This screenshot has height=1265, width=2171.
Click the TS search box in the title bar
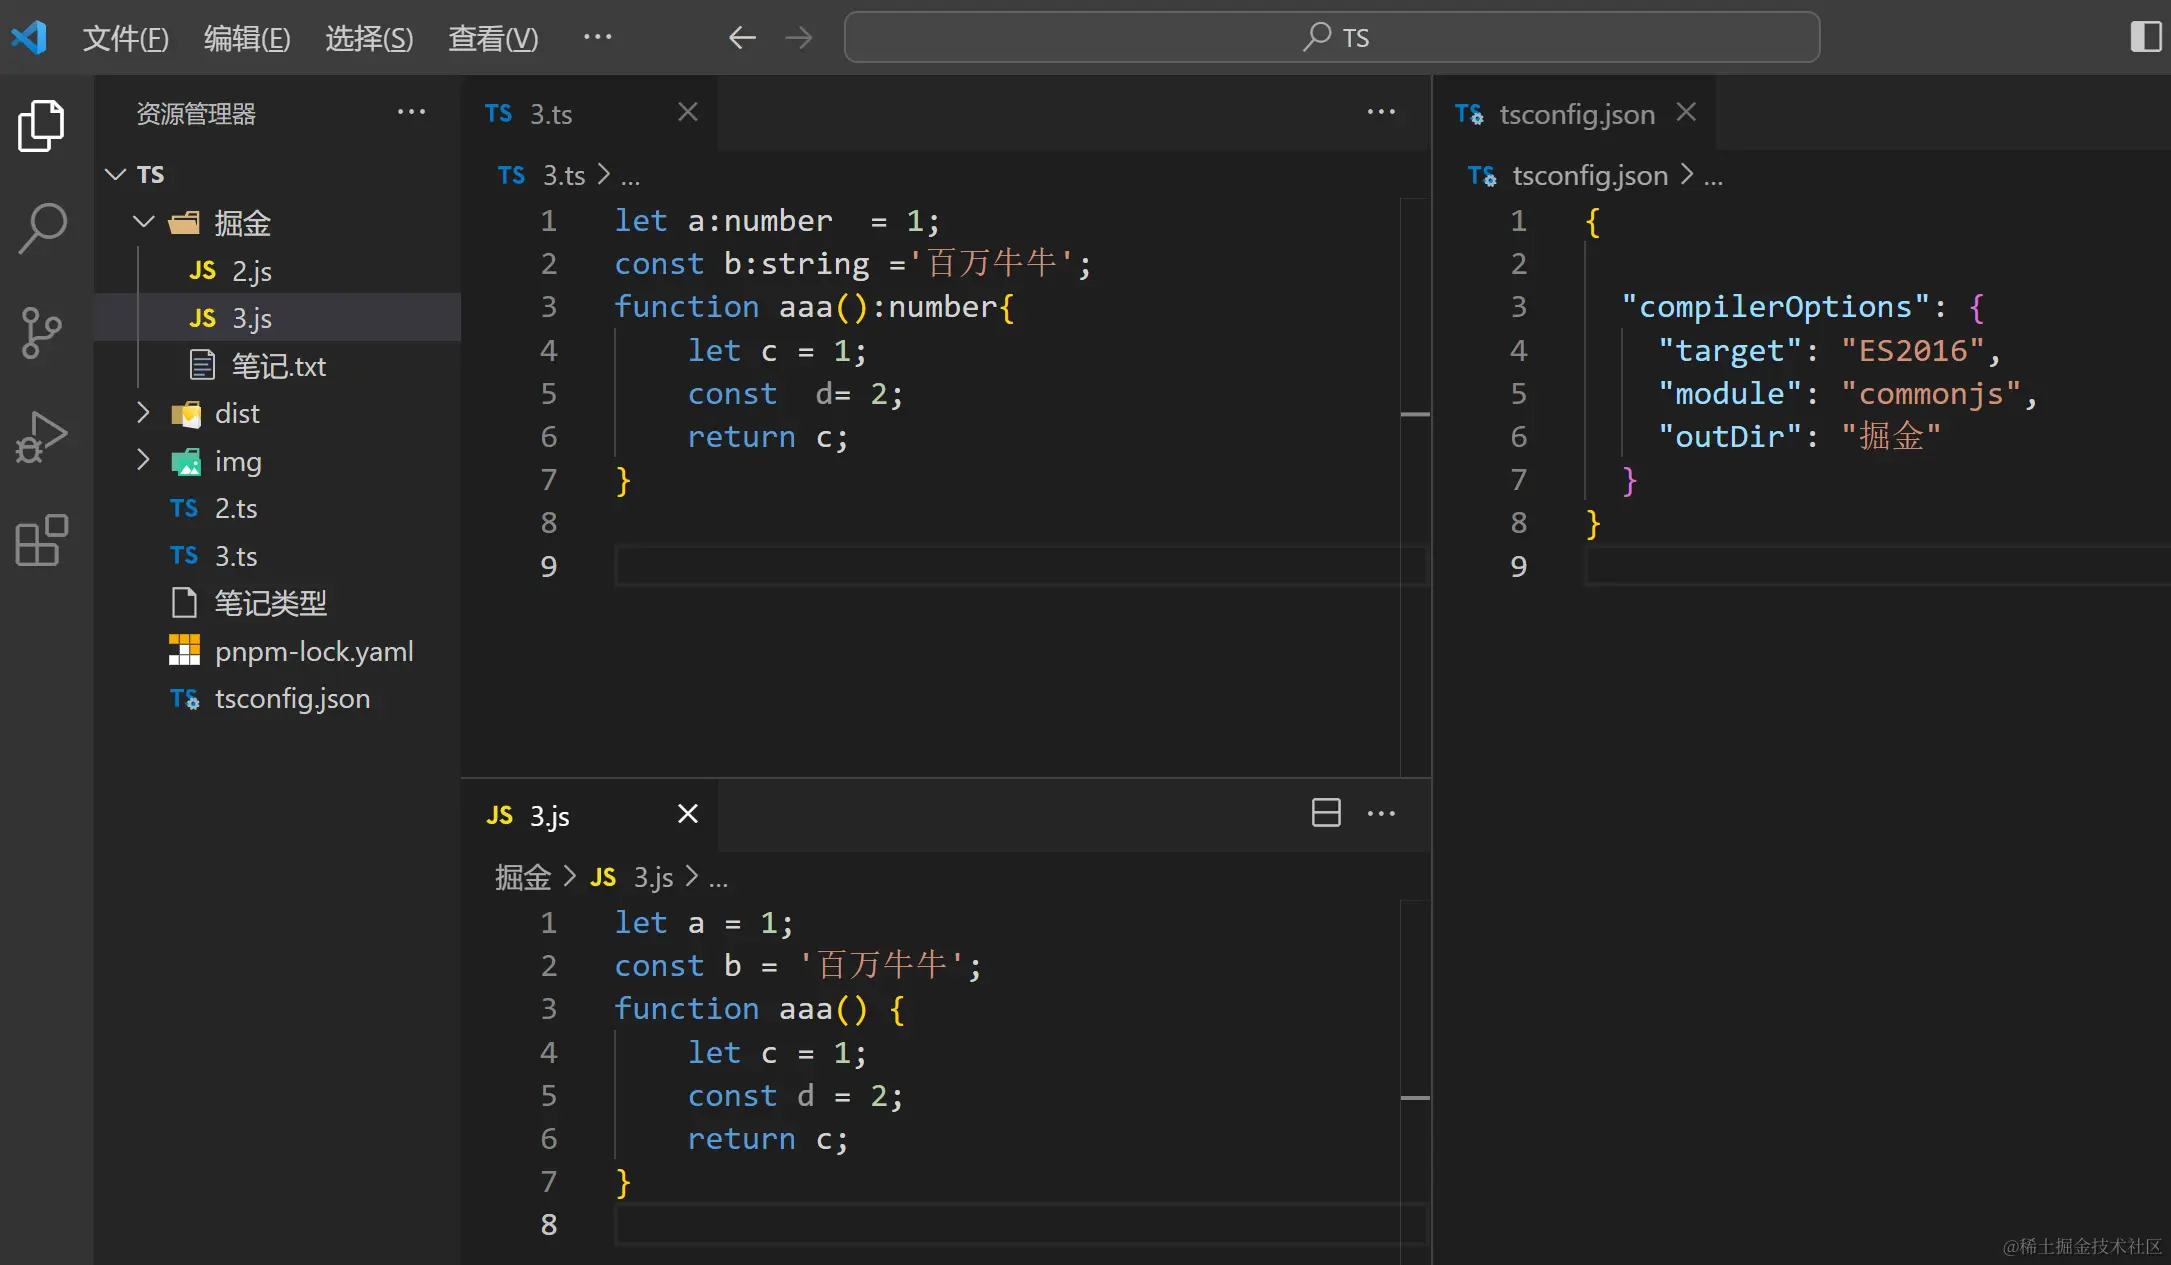coord(1332,36)
